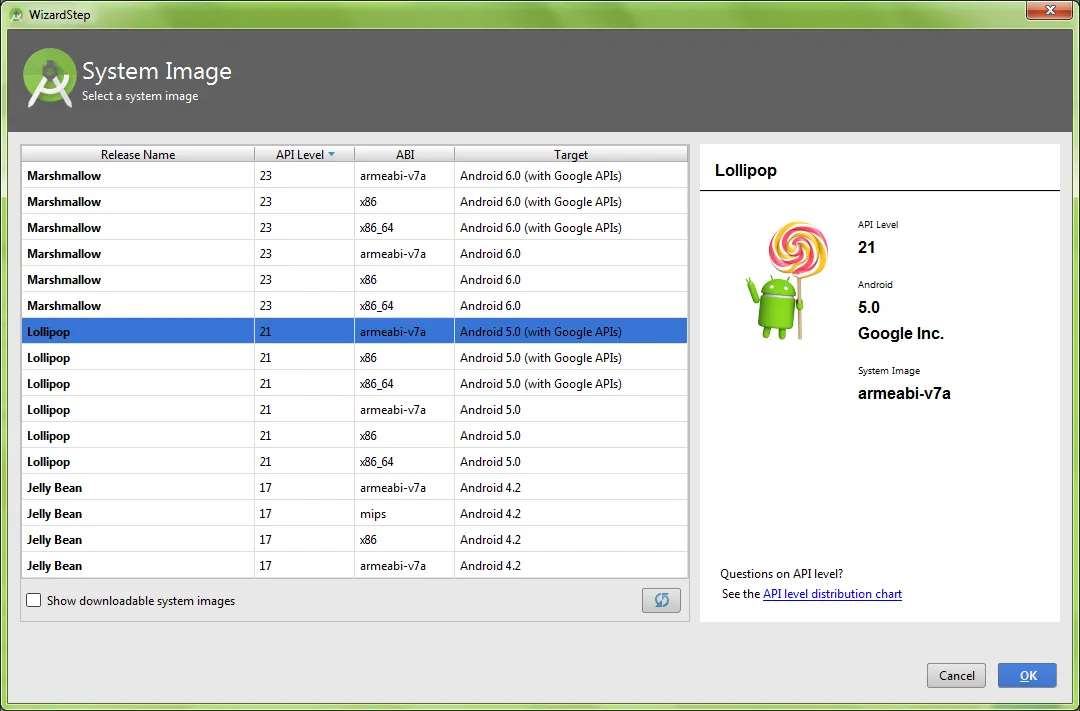Select highlighted Lollipop armeabi-v7a Google APIs row
1080x711 pixels.
tap(355, 331)
